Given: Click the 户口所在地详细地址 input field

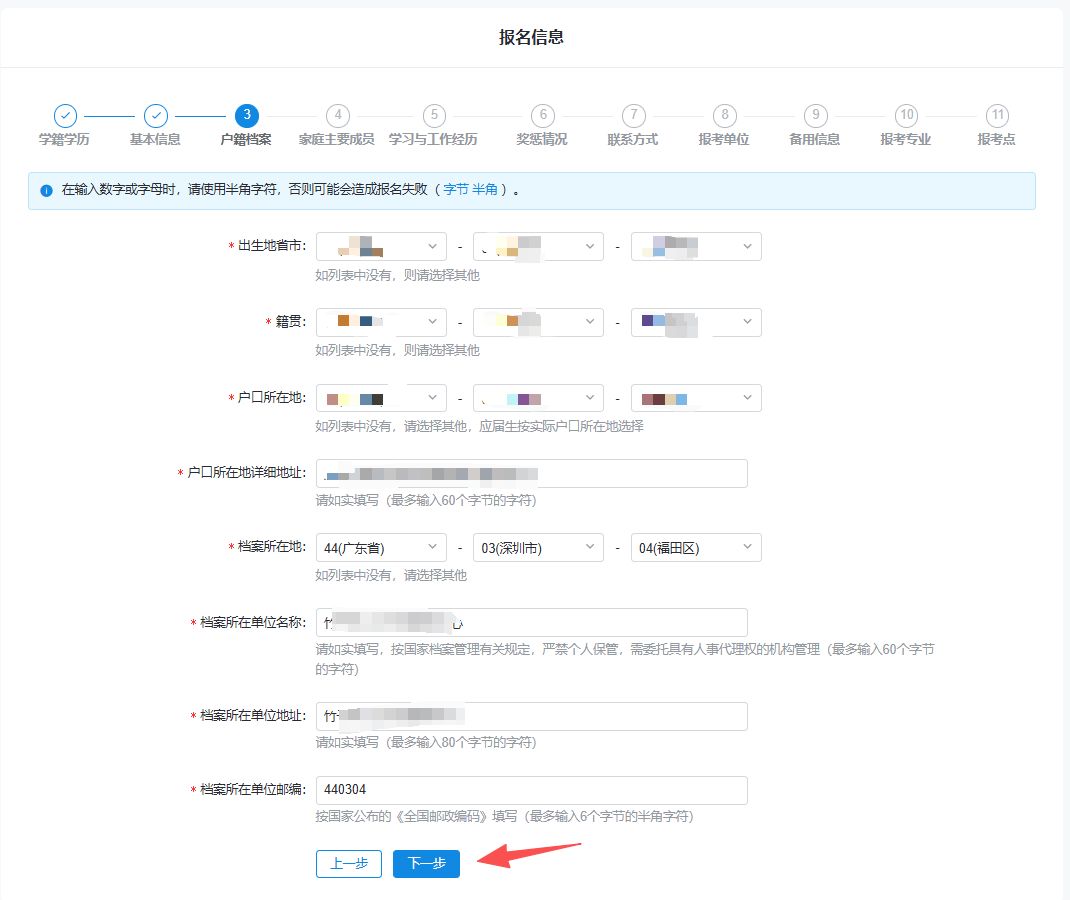Looking at the screenshot, I should pos(532,474).
